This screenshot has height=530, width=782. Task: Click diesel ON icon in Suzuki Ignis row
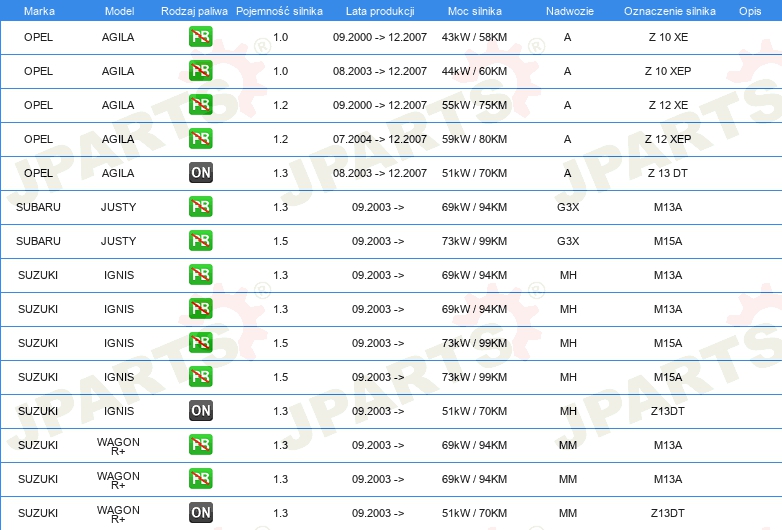pyautogui.click(x=200, y=410)
